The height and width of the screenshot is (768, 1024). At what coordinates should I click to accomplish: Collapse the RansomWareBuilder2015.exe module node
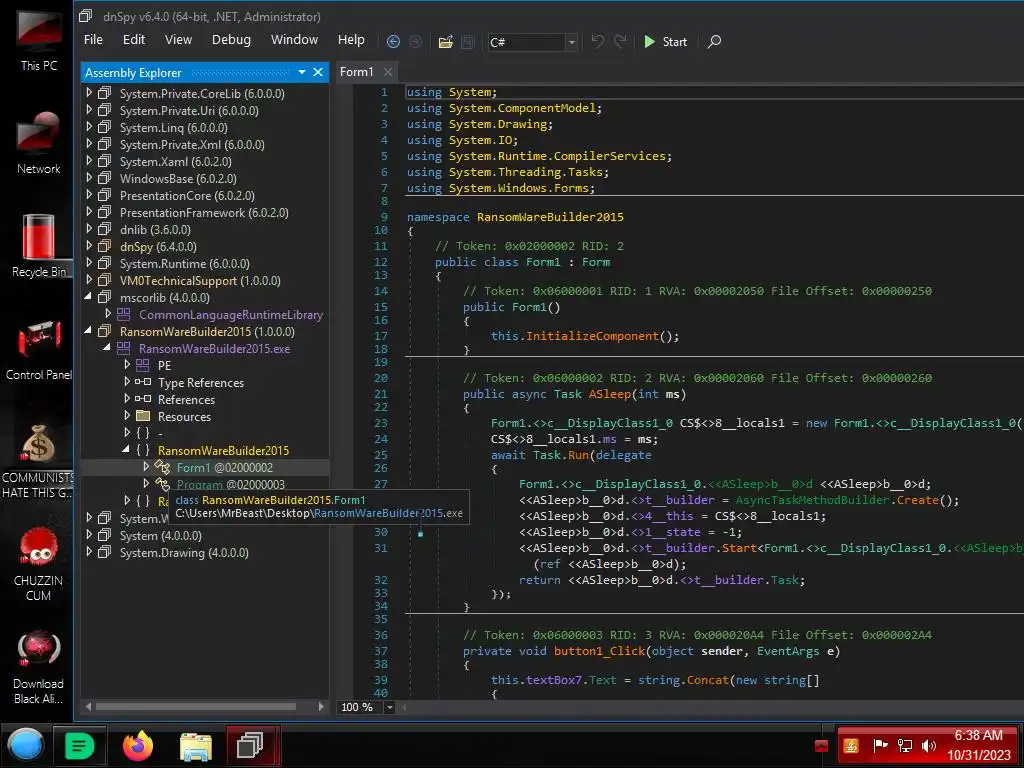pos(107,348)
